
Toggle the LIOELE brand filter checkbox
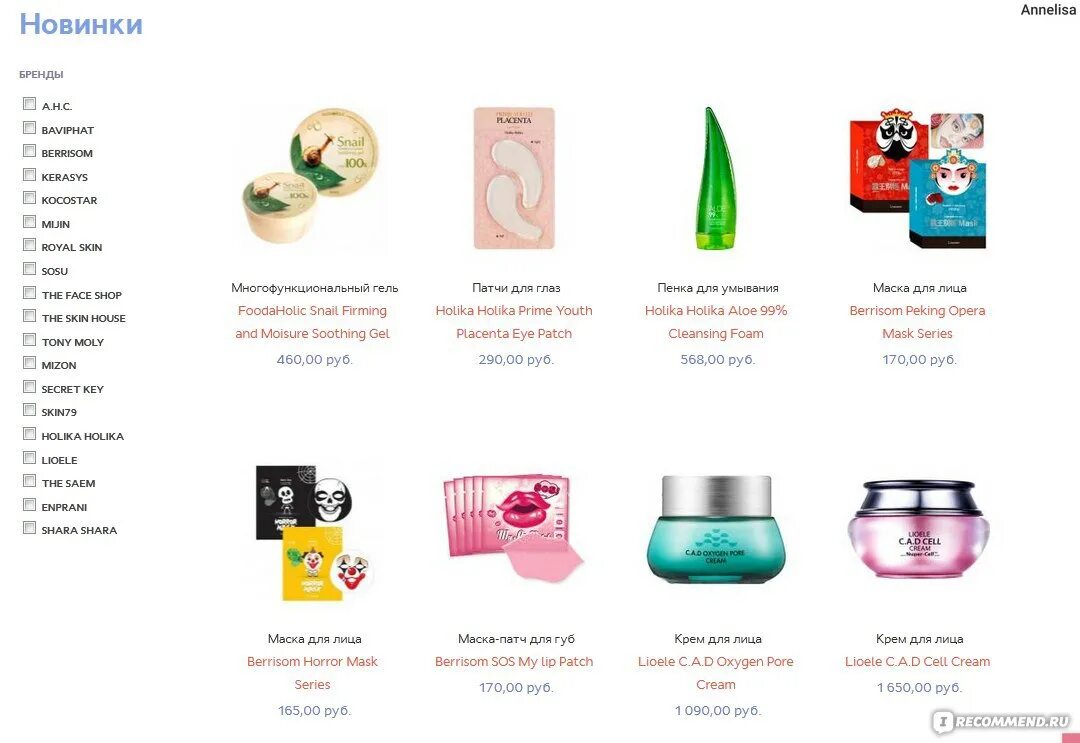click(30, 457)
